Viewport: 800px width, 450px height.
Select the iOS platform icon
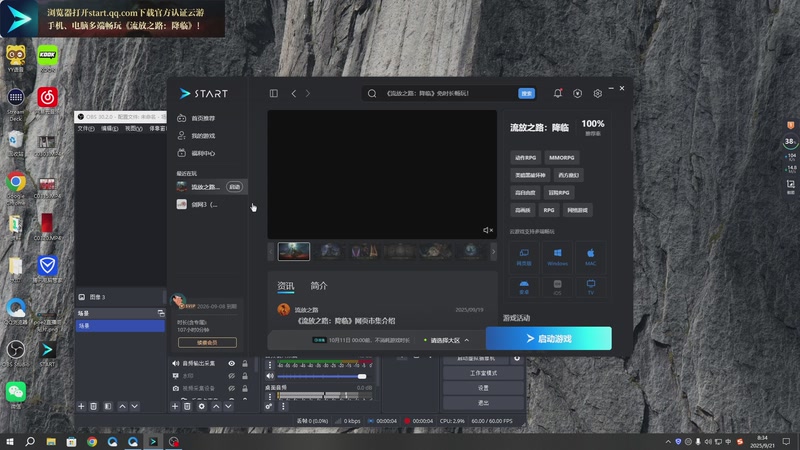557,287
